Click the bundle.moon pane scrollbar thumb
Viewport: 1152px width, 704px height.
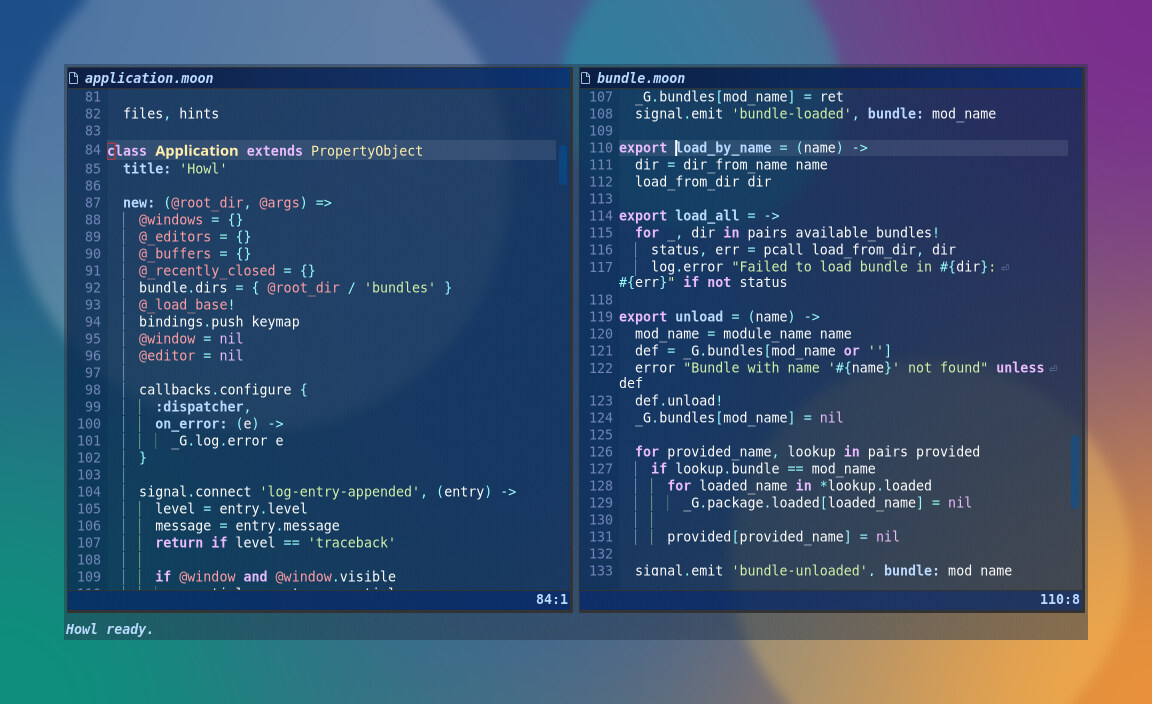click(1075, 471)
